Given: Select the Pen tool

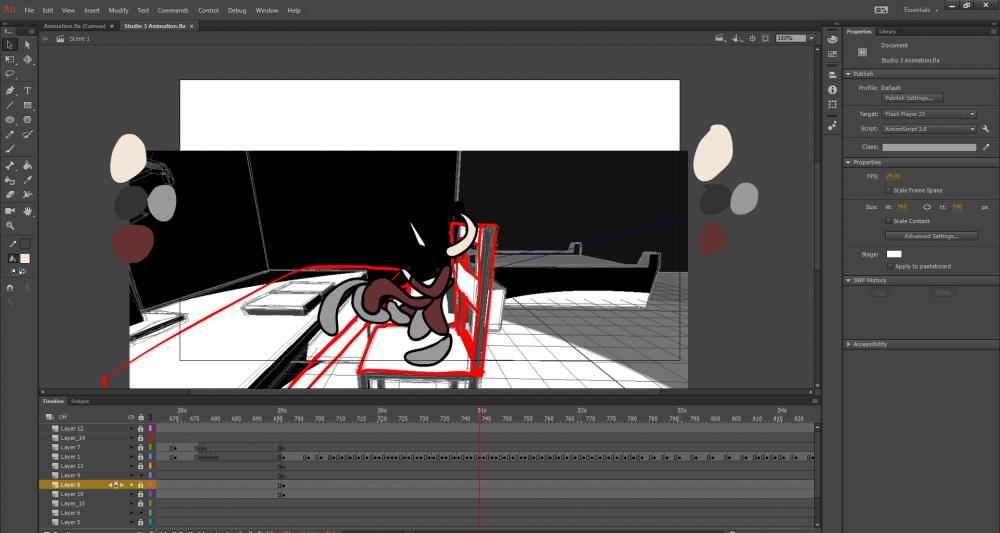Looking at the screenshot, I should 10,91.
